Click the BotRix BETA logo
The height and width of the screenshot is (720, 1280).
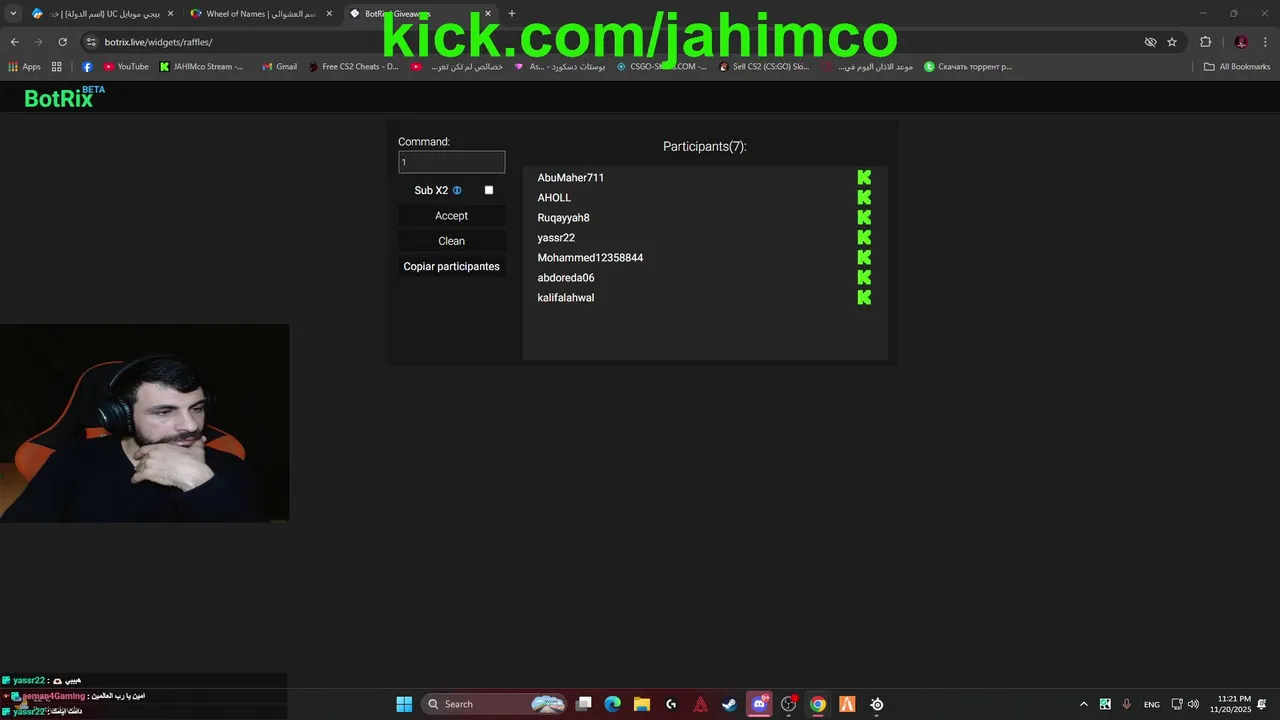(x=64, y=97)
